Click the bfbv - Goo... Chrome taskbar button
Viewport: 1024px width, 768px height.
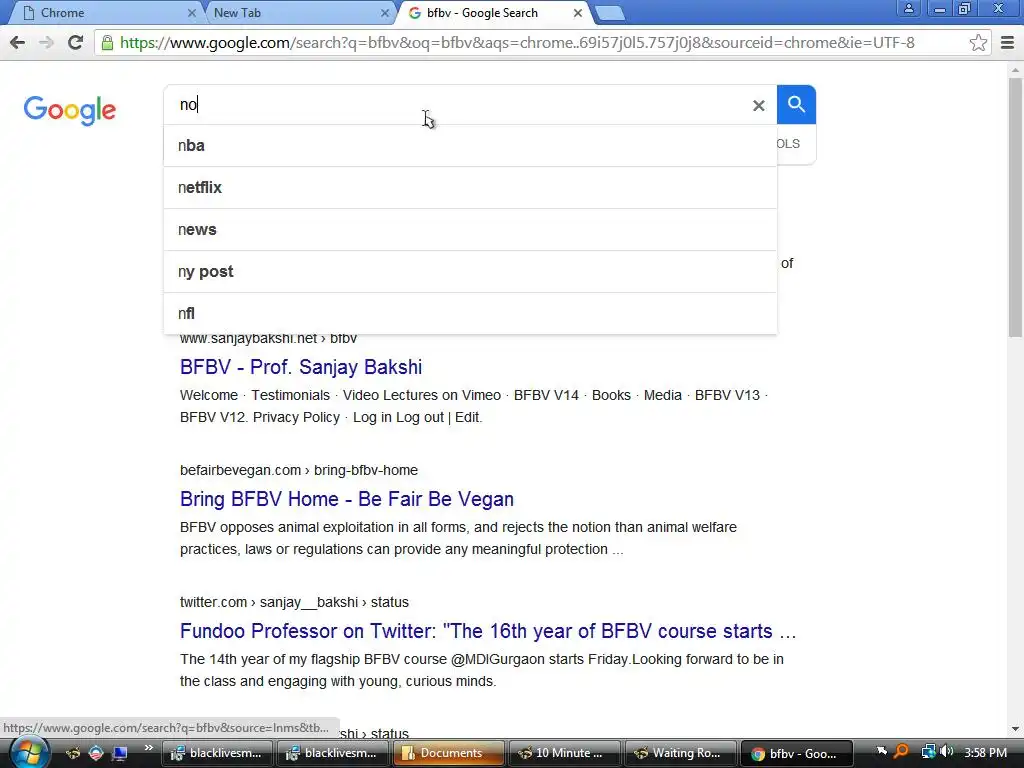(x=795, y=753)
